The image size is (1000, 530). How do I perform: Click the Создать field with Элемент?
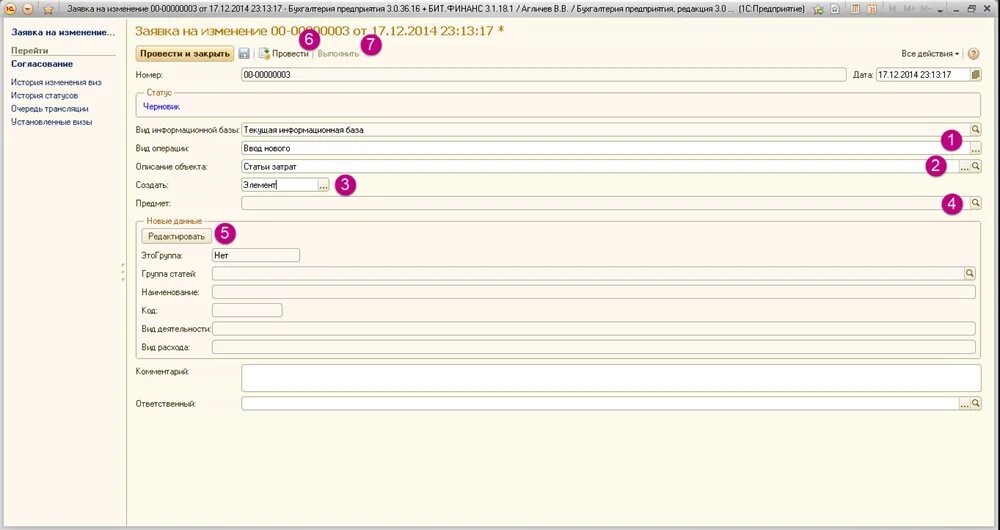(279, 185)
